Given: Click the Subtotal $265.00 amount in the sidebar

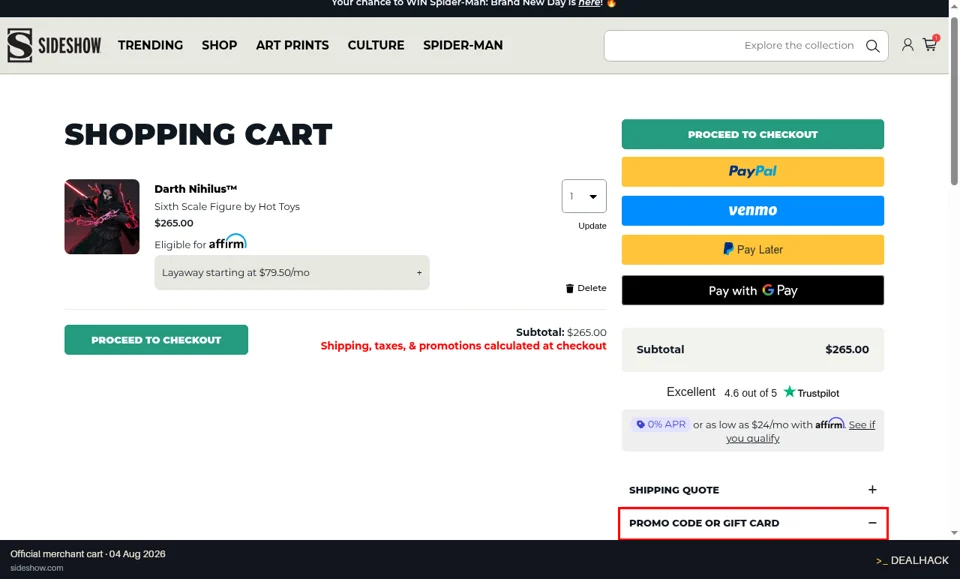Looking at the screenshot, I should pos(847,349).
